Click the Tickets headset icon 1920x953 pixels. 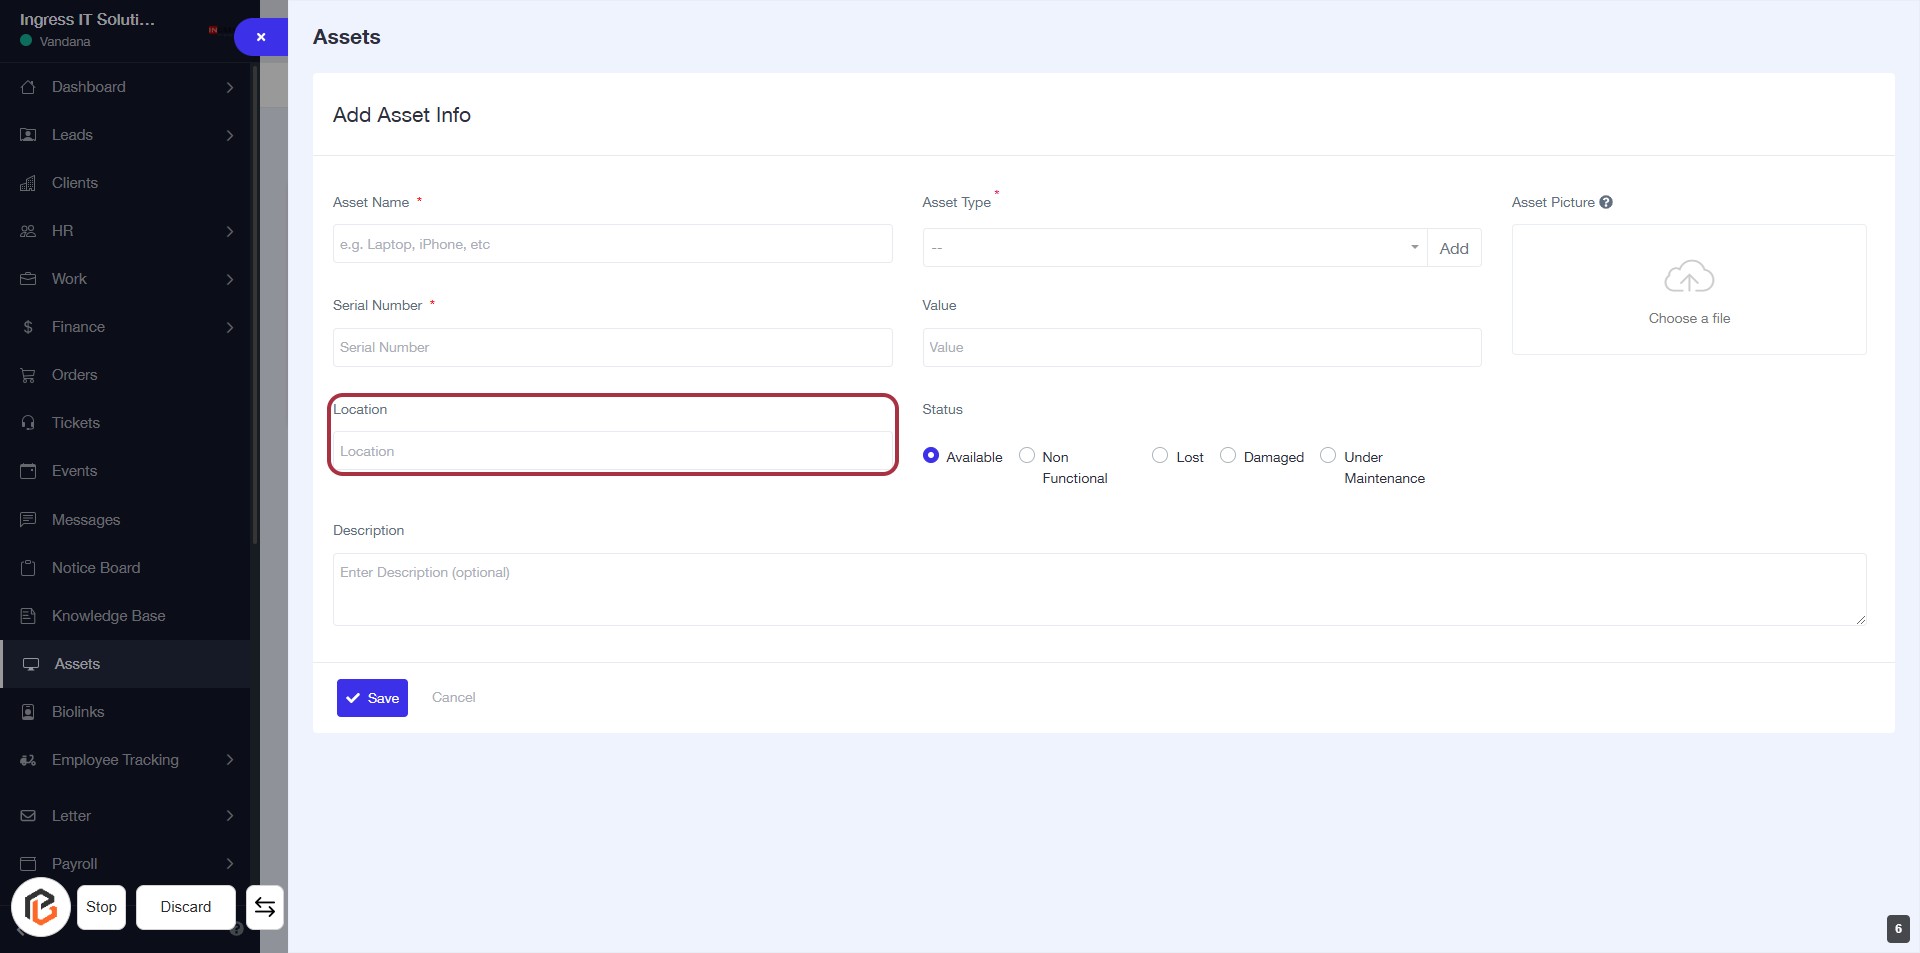tap(28, 423)
